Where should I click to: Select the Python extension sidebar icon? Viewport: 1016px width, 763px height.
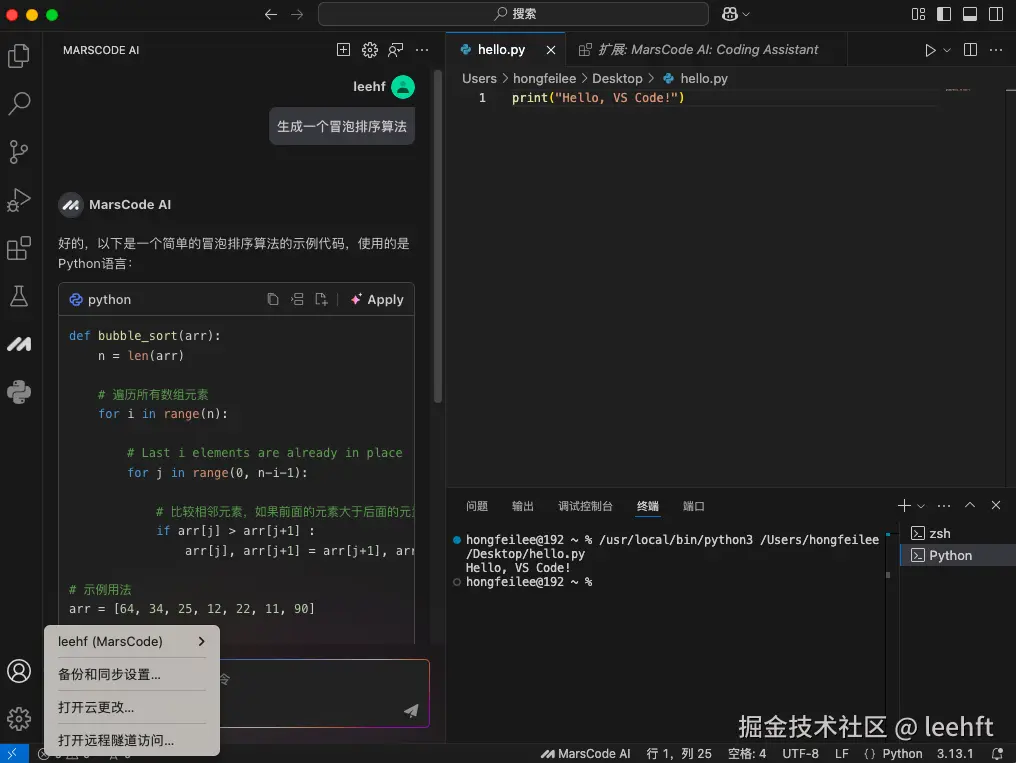click(20, 392)
